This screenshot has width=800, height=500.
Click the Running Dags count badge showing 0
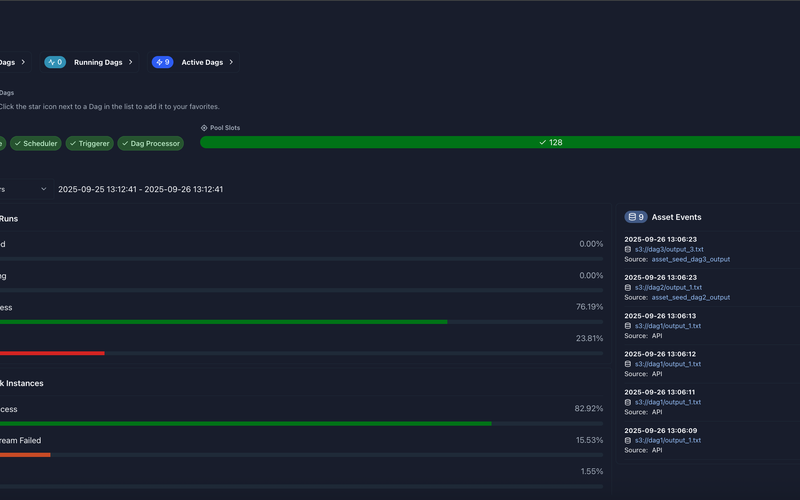(55, 62)
